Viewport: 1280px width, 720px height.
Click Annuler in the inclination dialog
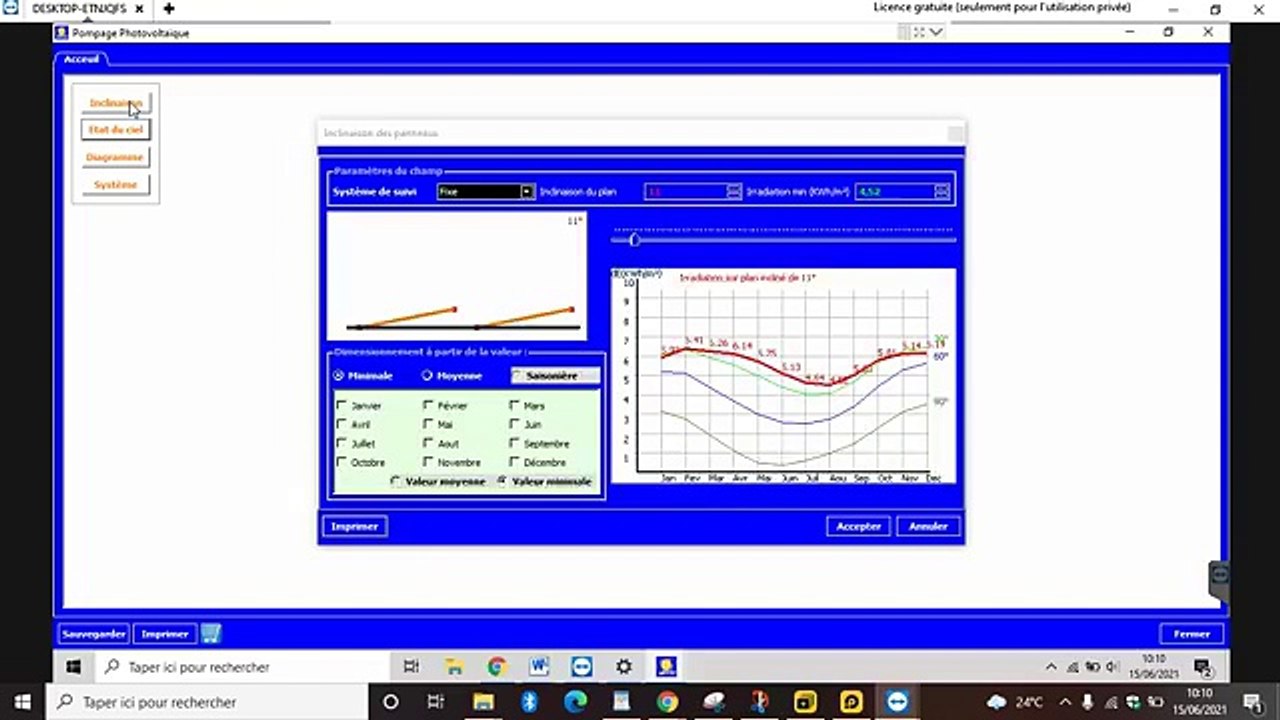928,526
